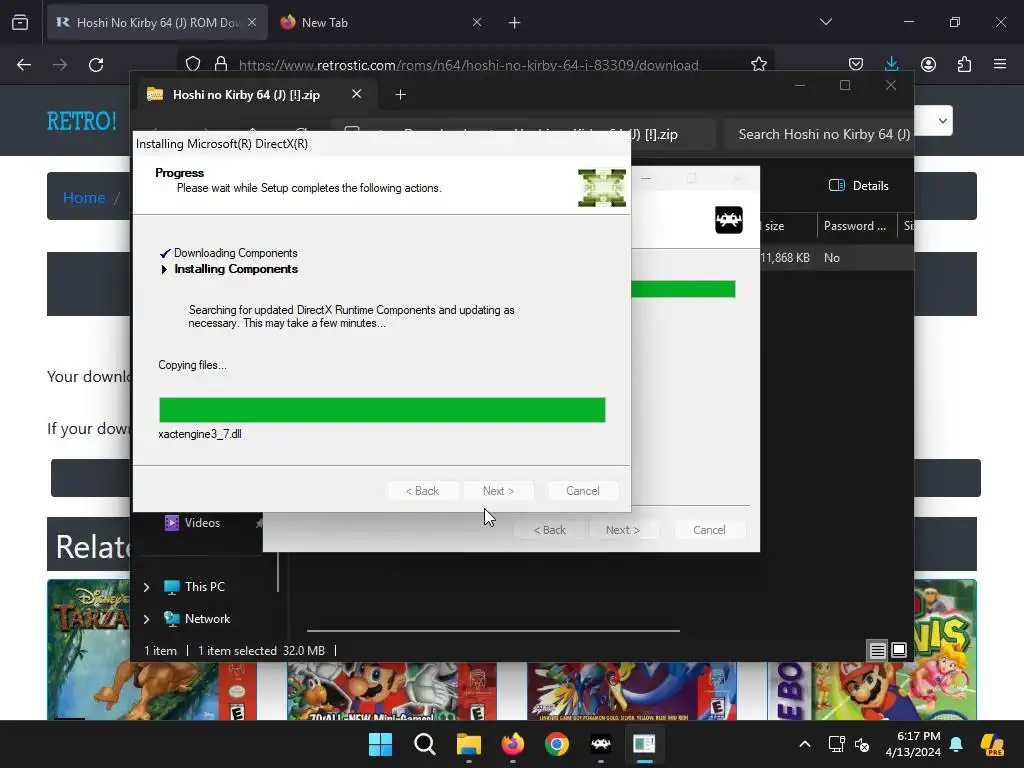Open the Windows Start menu
This screenshot has height=768, width=1024.
click(381, 744)
